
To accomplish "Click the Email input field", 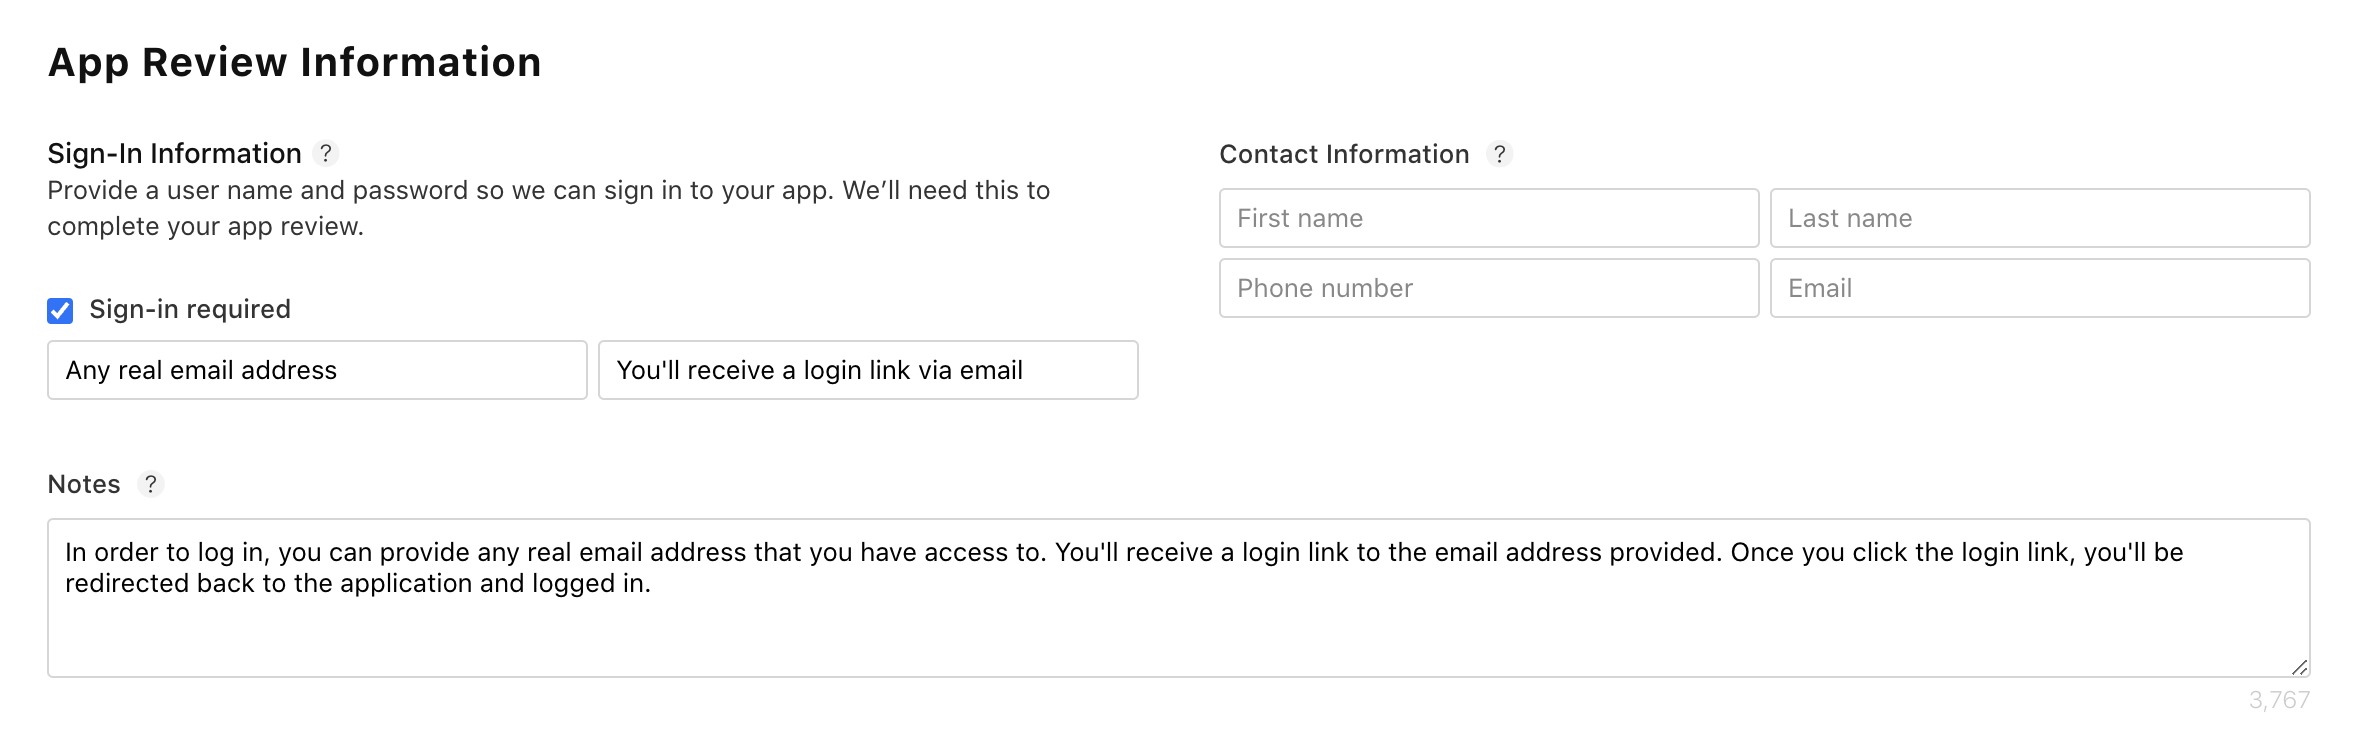I will [2040, 288].
